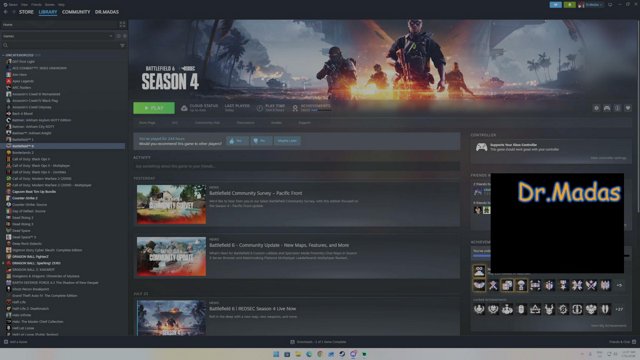640x360 pixels.
Task: Click the library Home button
Action: tap(59, 24)
